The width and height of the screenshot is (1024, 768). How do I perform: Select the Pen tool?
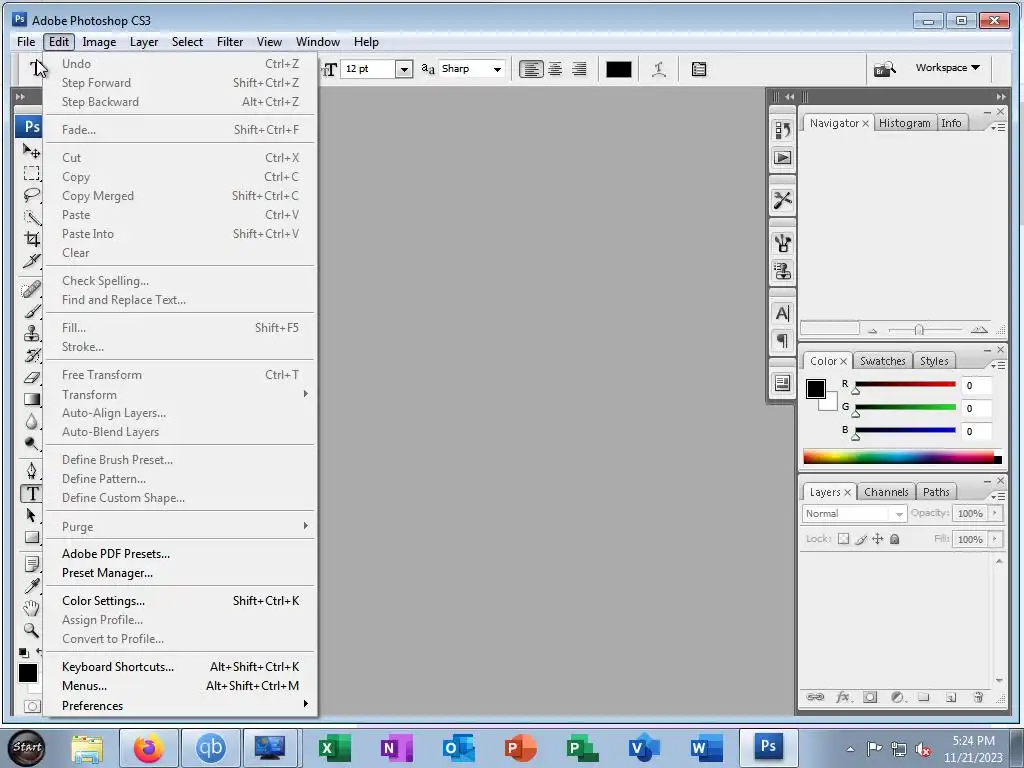click(x=31, y=470)
